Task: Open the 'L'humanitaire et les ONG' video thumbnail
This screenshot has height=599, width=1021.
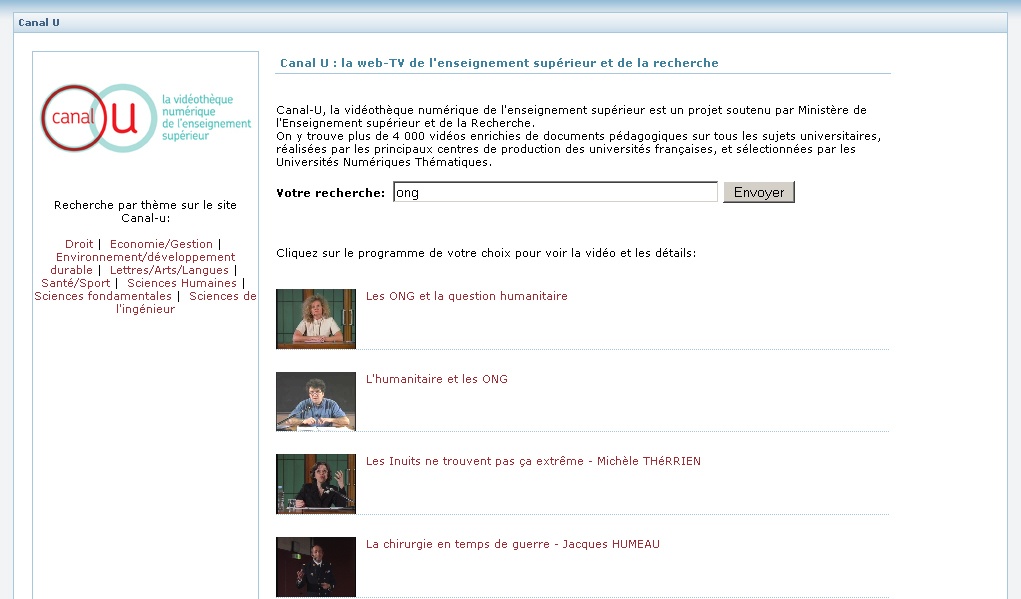Action: (x=316, y=401)
